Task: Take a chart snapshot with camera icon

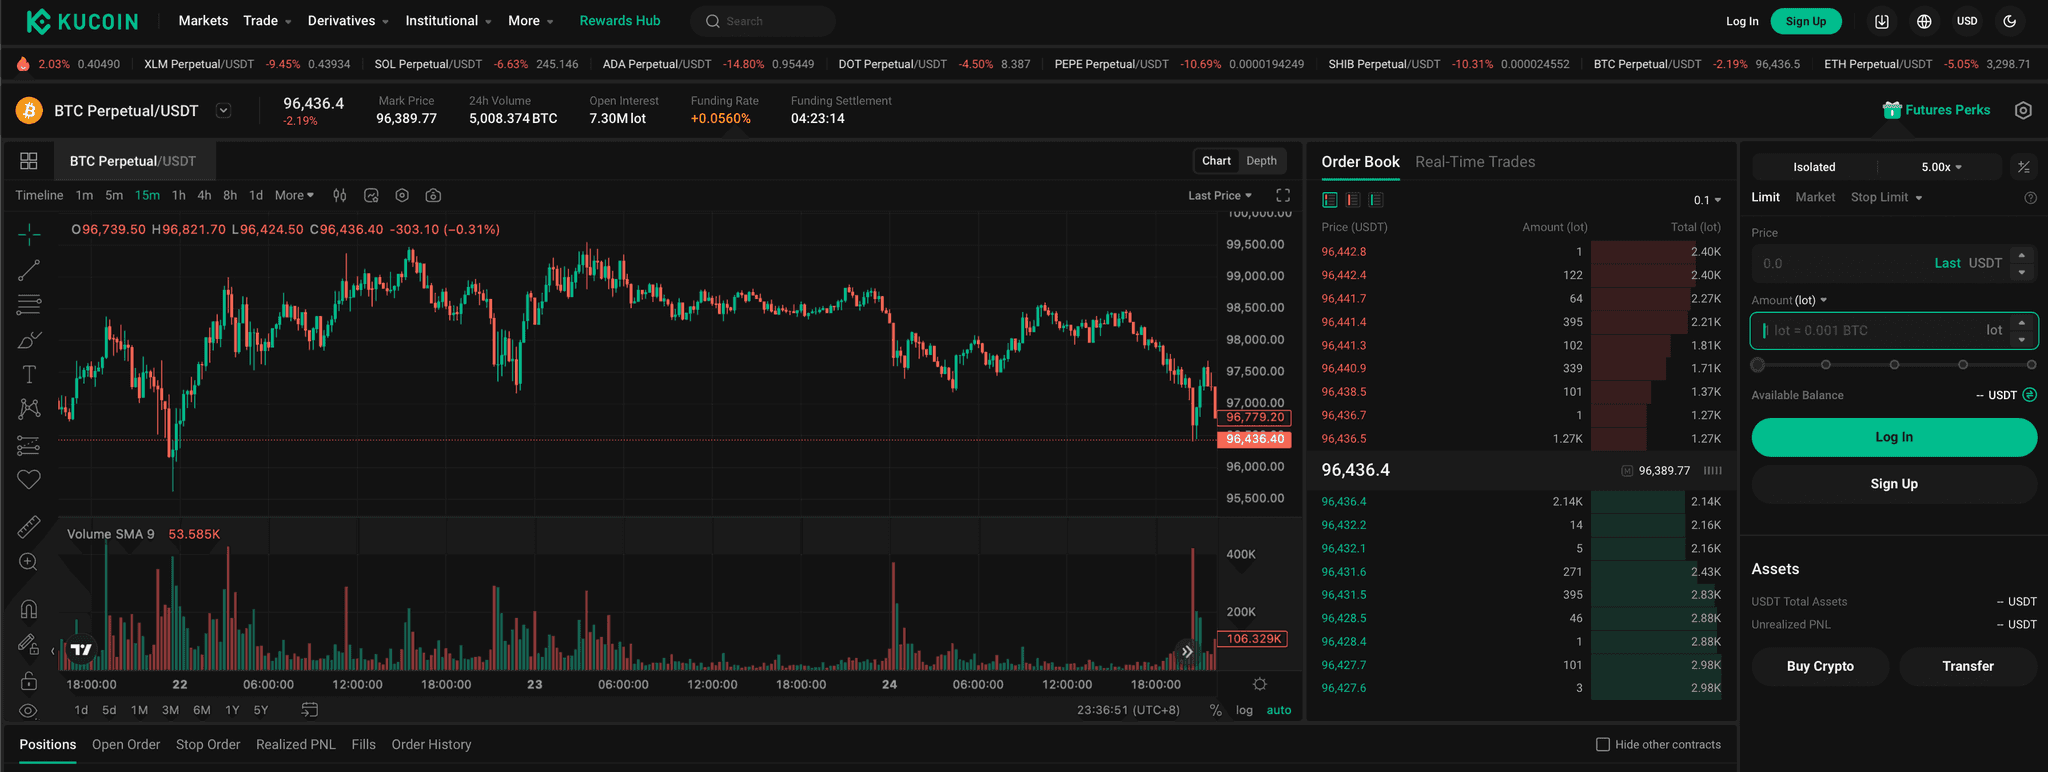Action: tap(433, 196)
